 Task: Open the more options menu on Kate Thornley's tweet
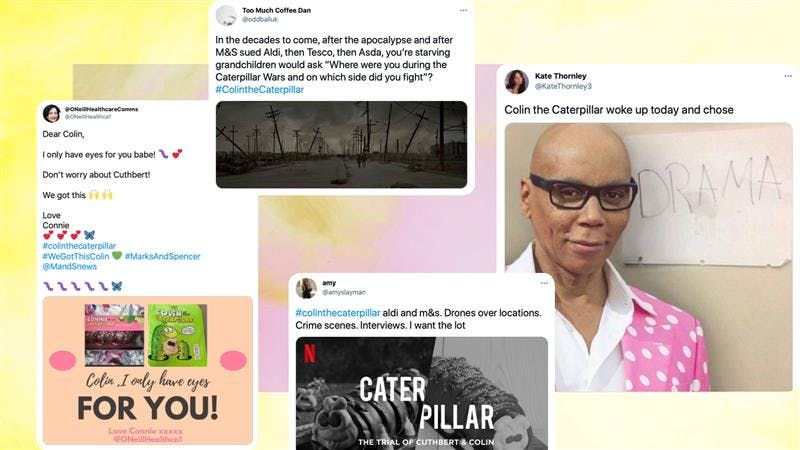[788, 76]
